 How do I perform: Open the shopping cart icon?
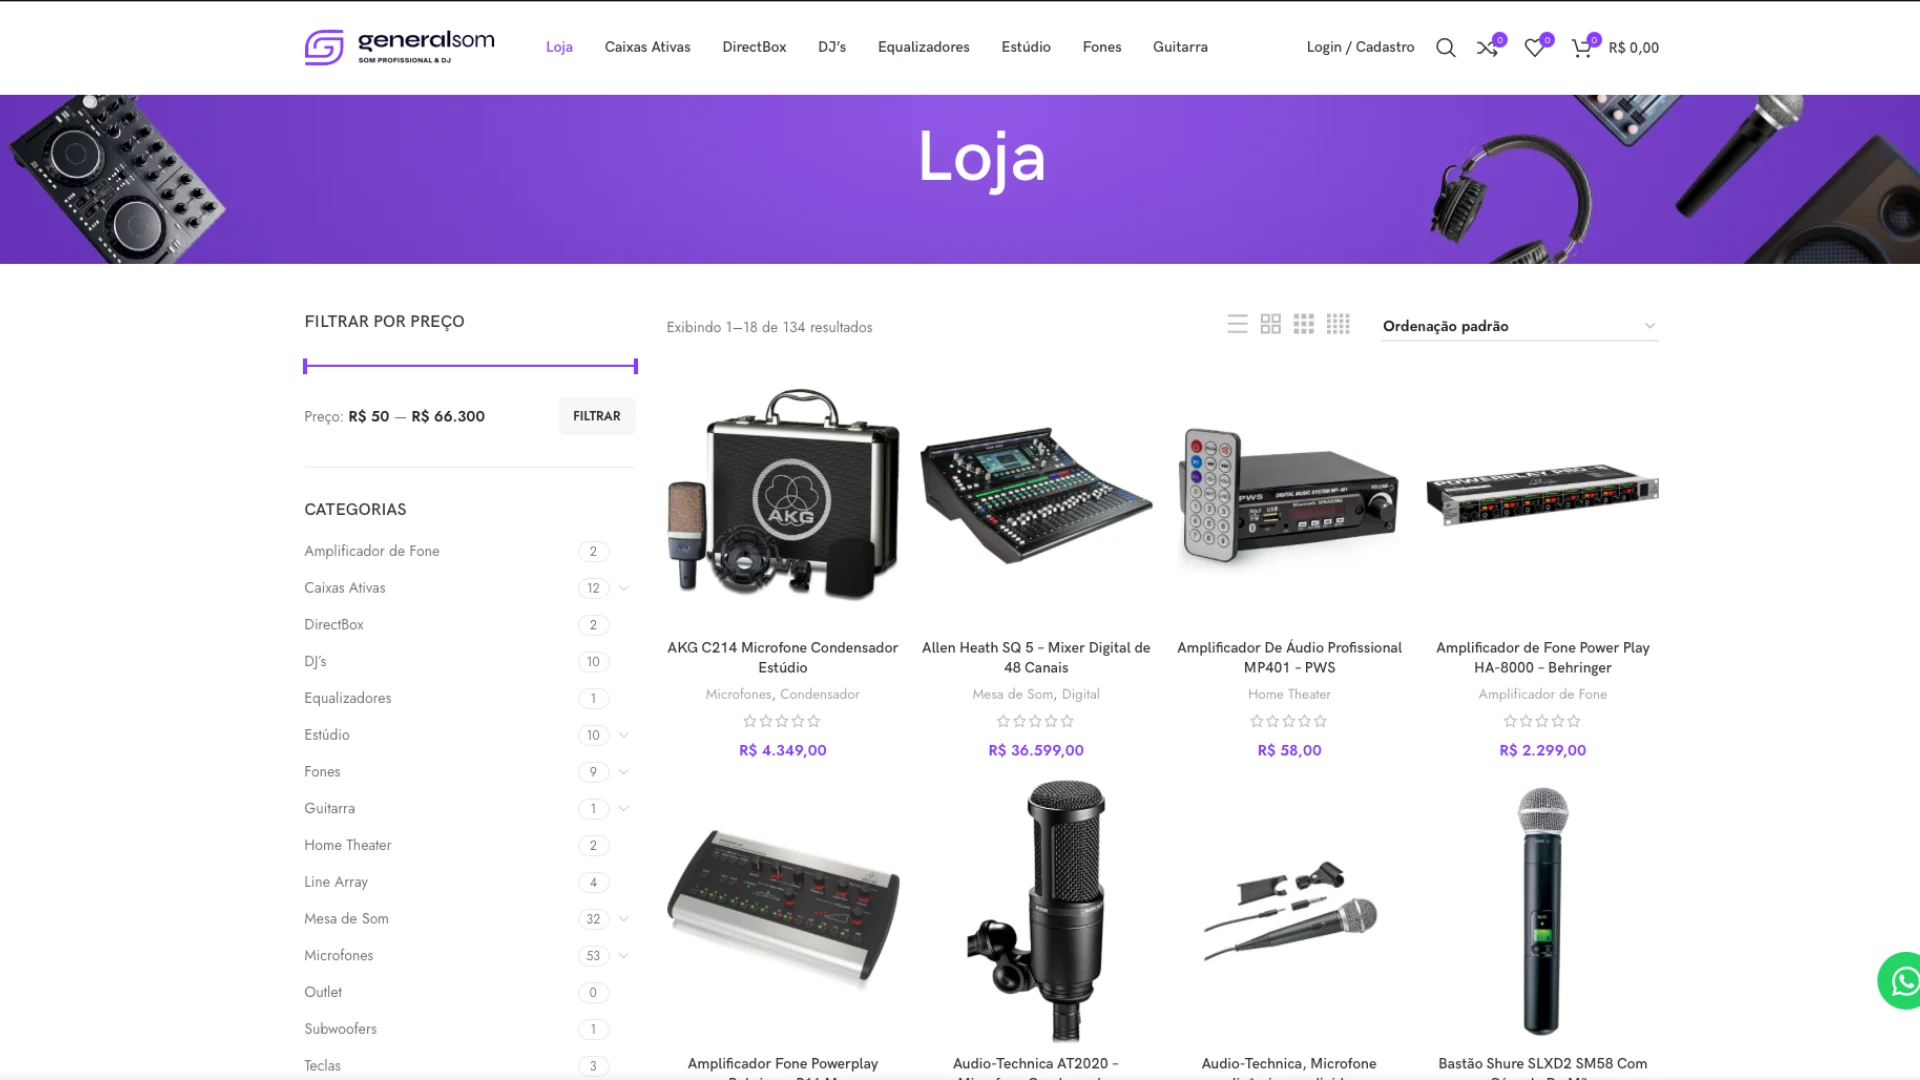pyautogui.click(x=1581, y=48)
